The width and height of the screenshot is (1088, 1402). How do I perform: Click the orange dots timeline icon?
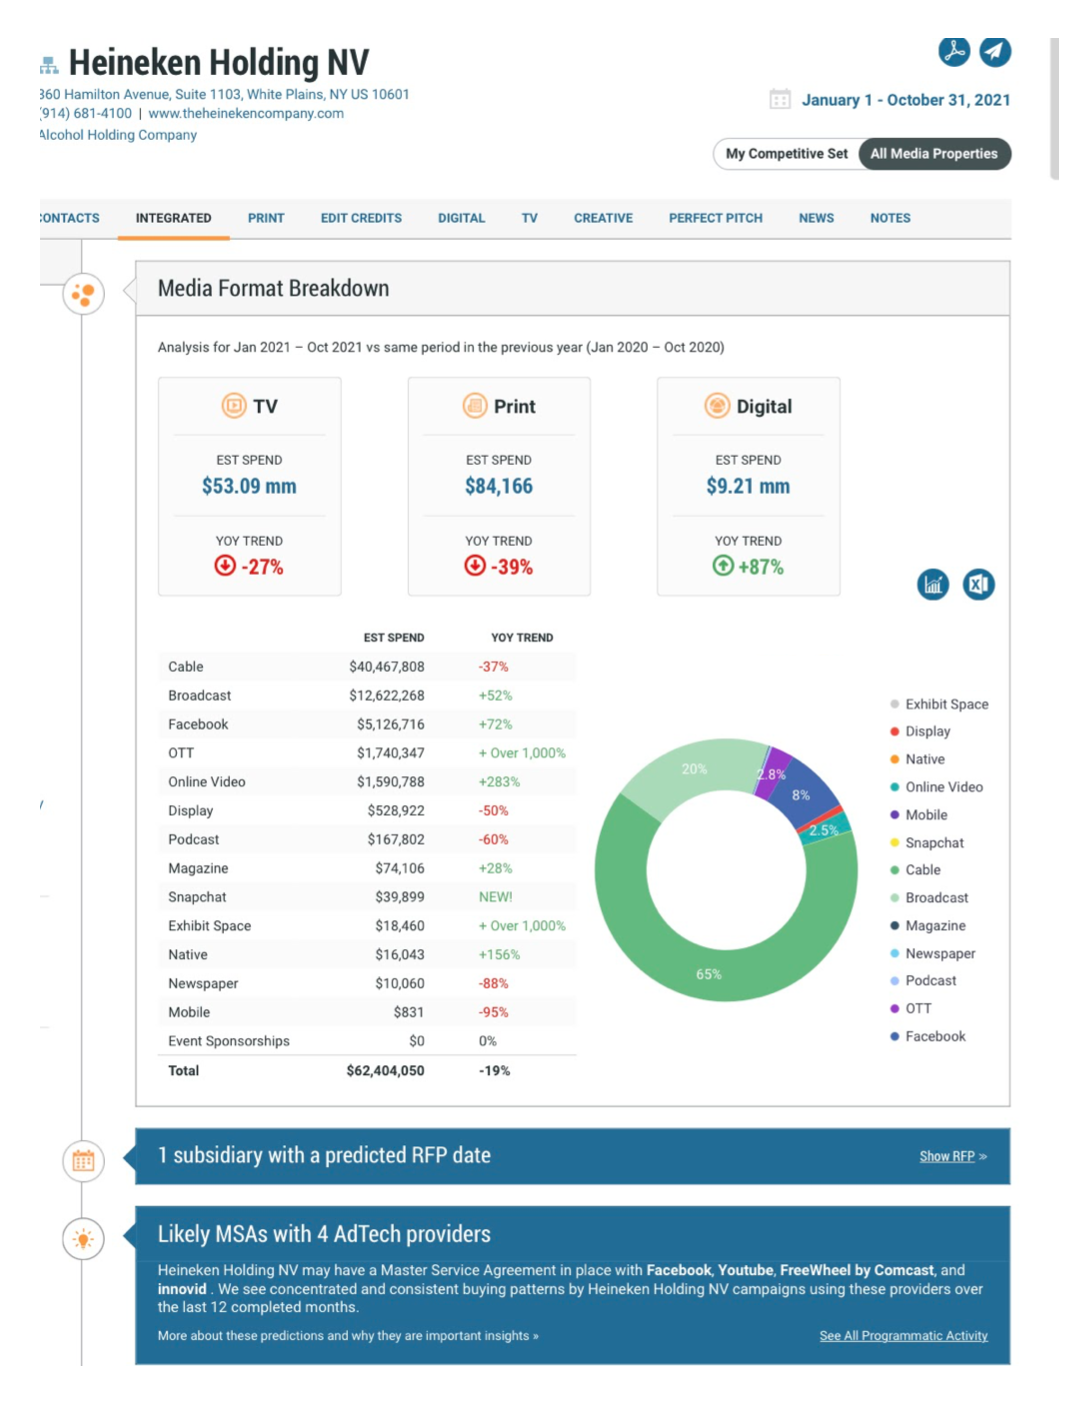click(83, 294)
